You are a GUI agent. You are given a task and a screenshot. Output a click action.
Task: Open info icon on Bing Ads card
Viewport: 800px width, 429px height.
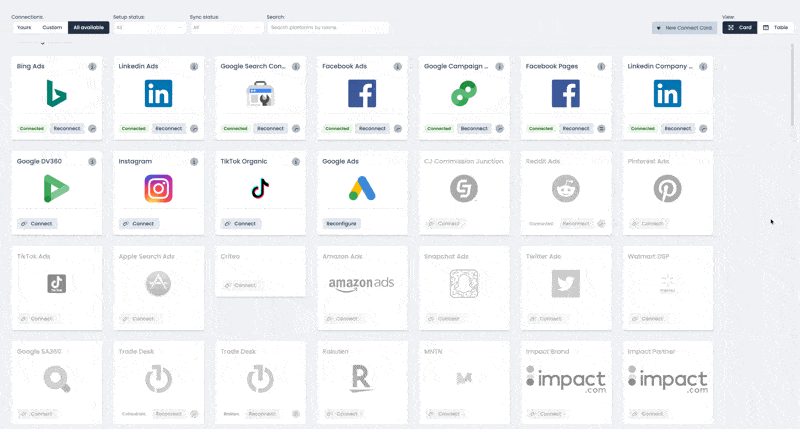[92, 66]
